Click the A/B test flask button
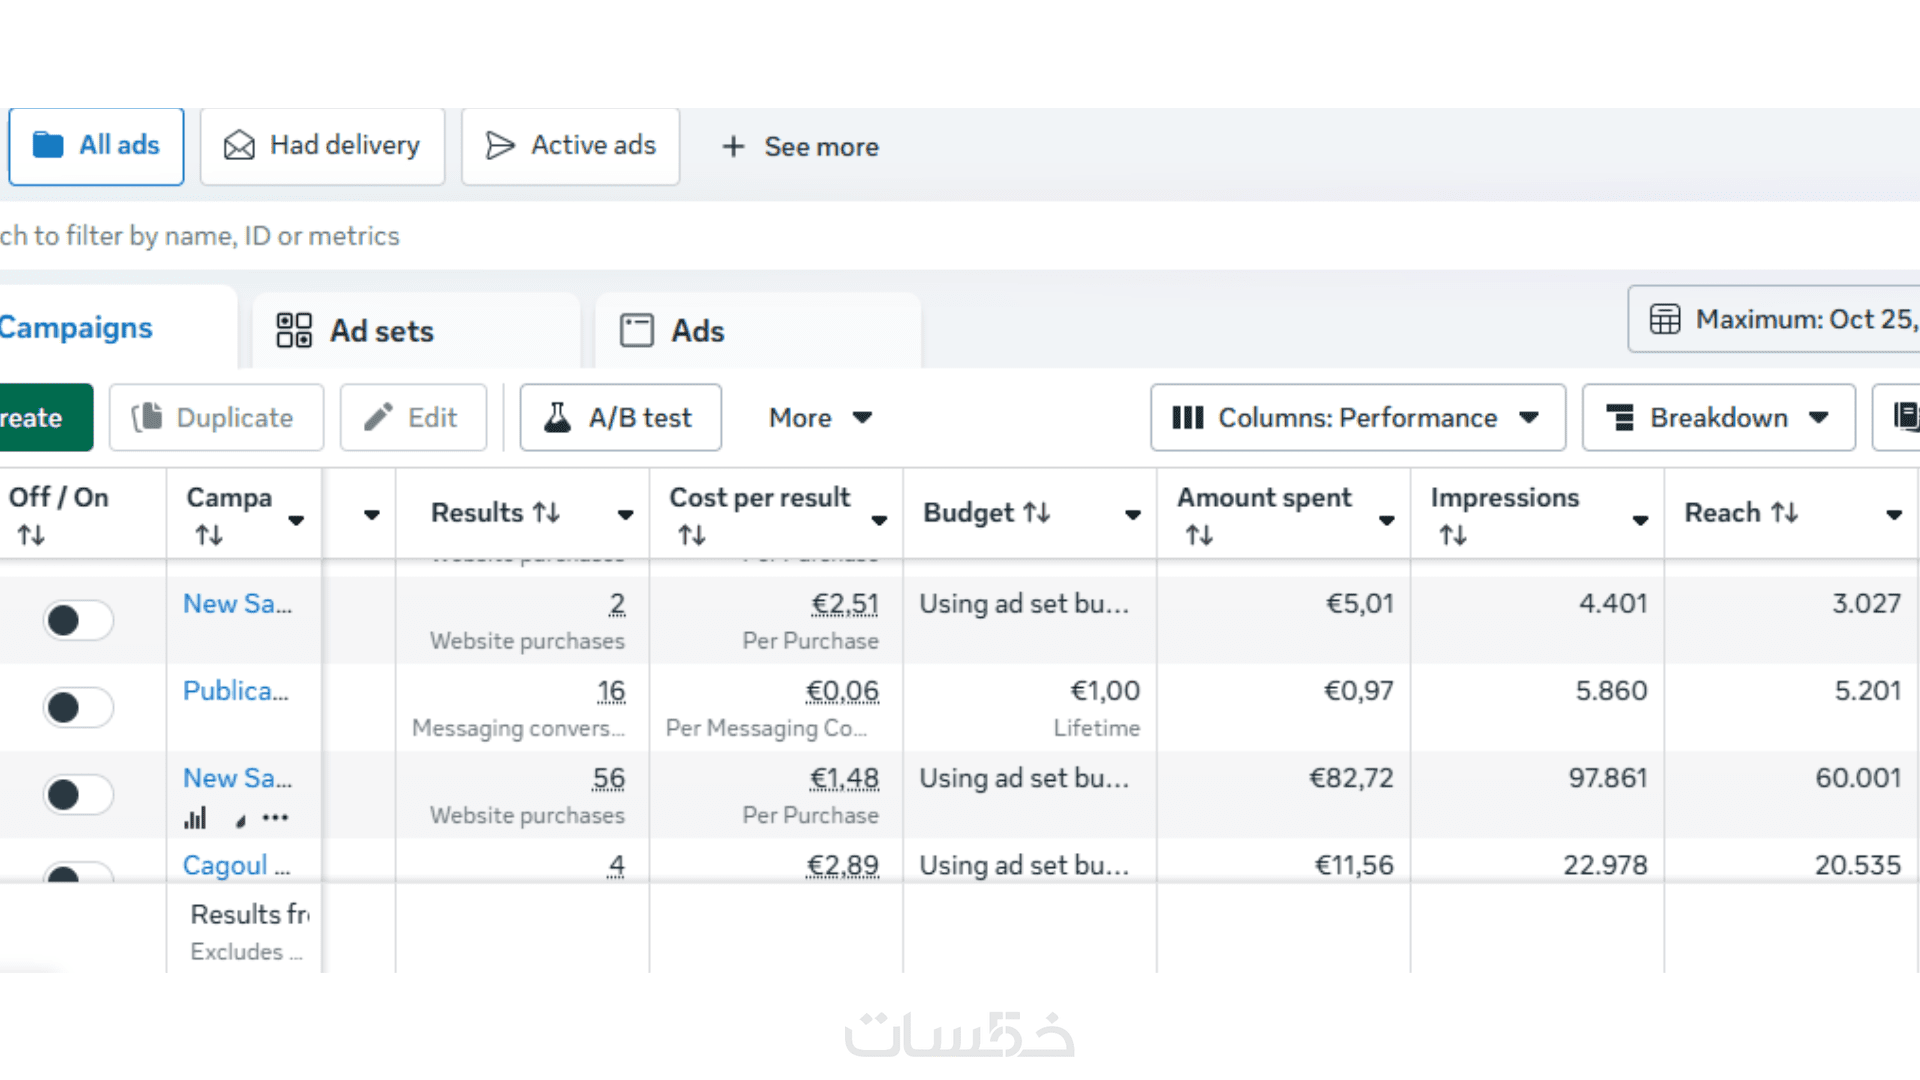The image size is (1920, 1080). click(620, 418)
